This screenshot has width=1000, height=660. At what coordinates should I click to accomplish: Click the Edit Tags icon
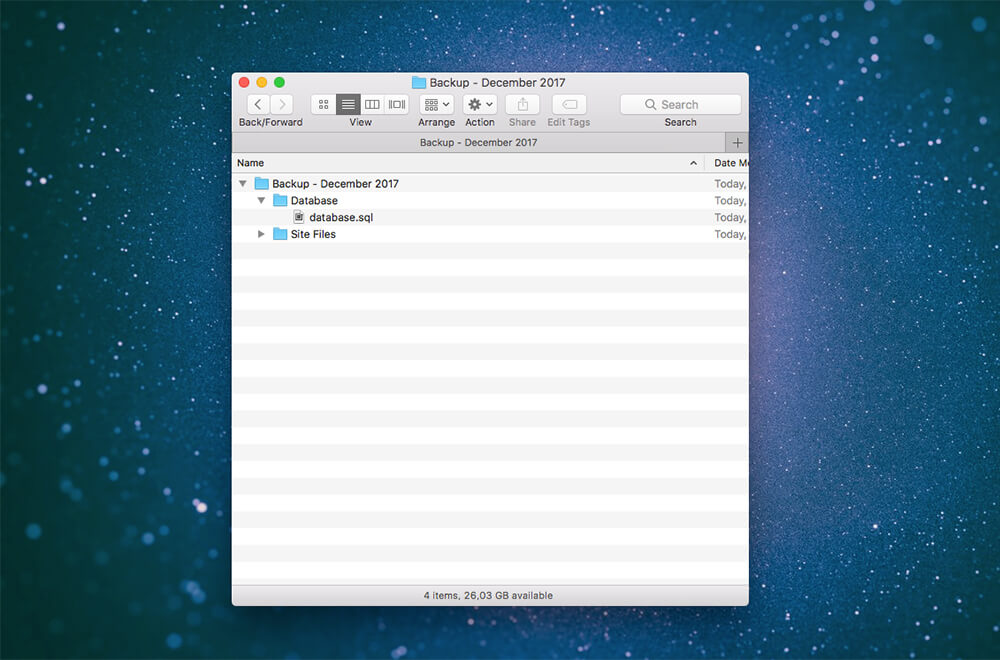click(x=569, y=104)
